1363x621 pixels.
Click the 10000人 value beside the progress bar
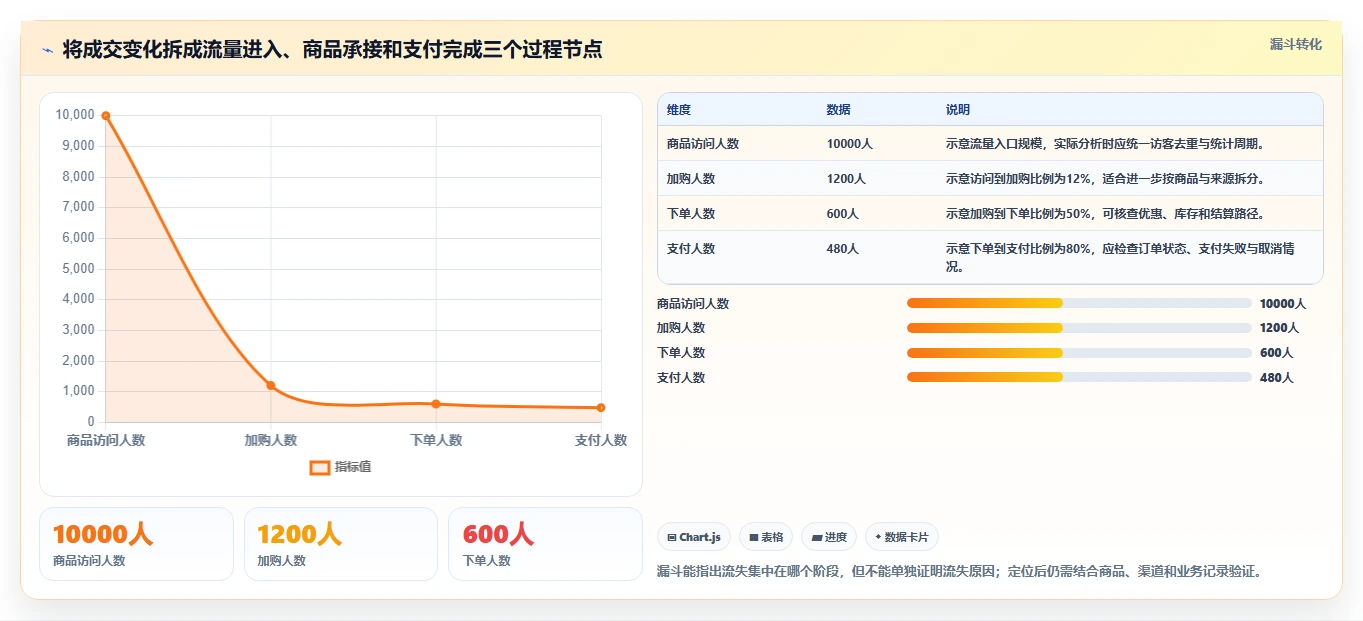(1283, 304)
